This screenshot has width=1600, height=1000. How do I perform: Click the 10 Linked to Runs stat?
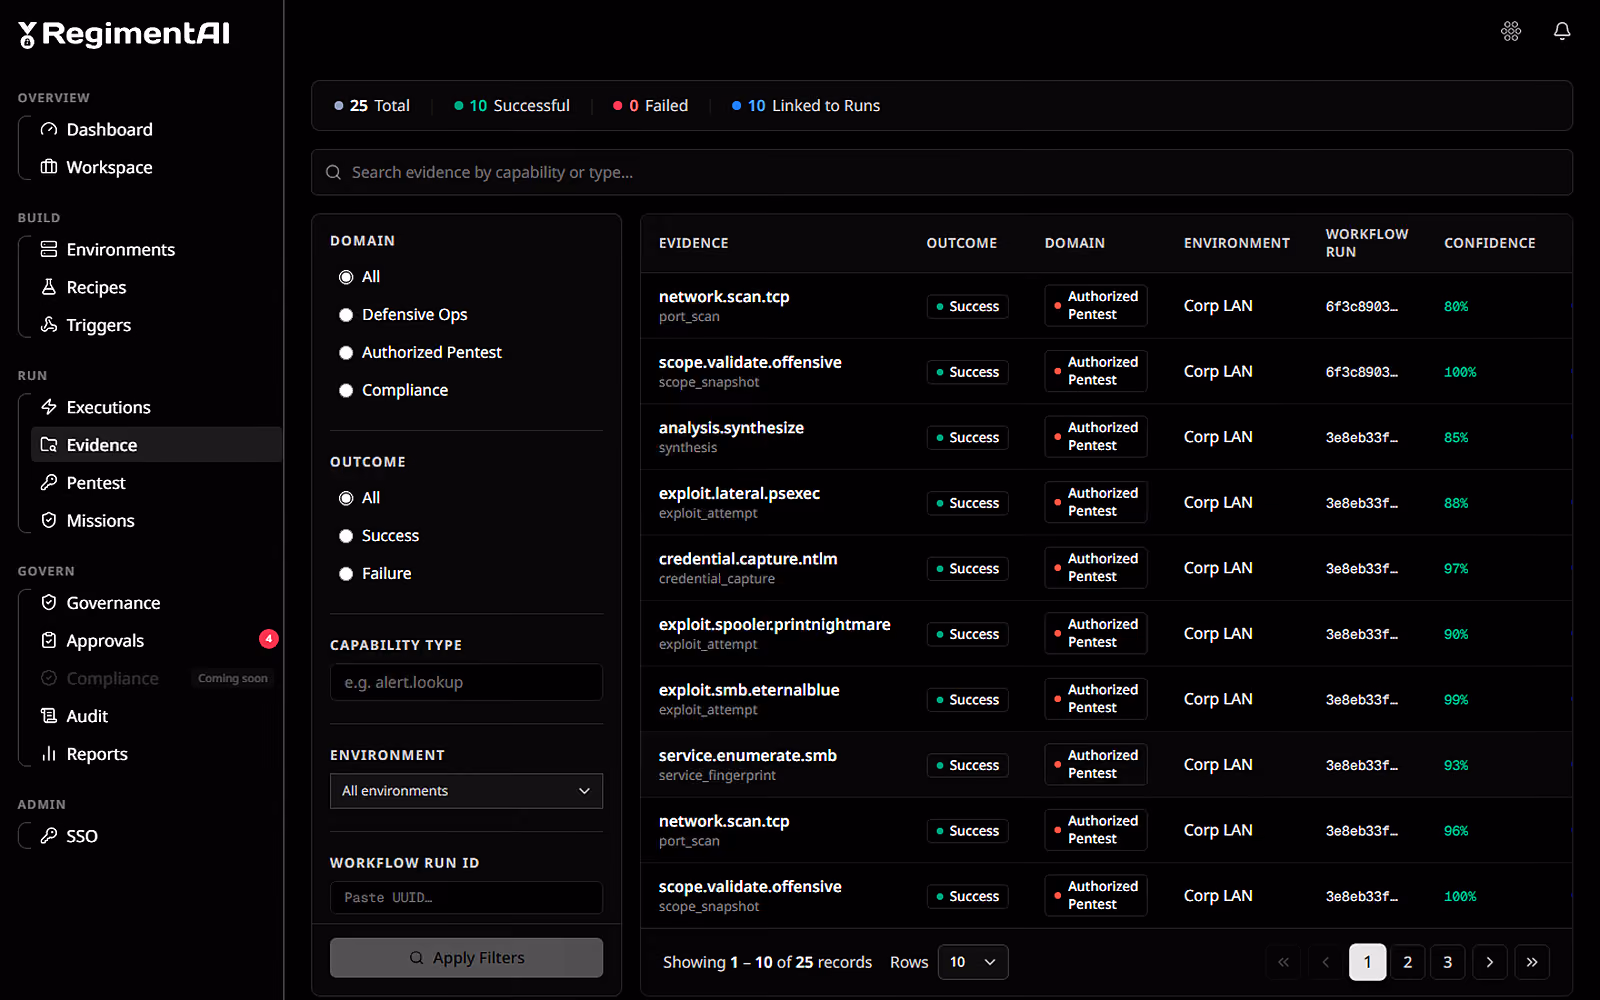[806, 106]
